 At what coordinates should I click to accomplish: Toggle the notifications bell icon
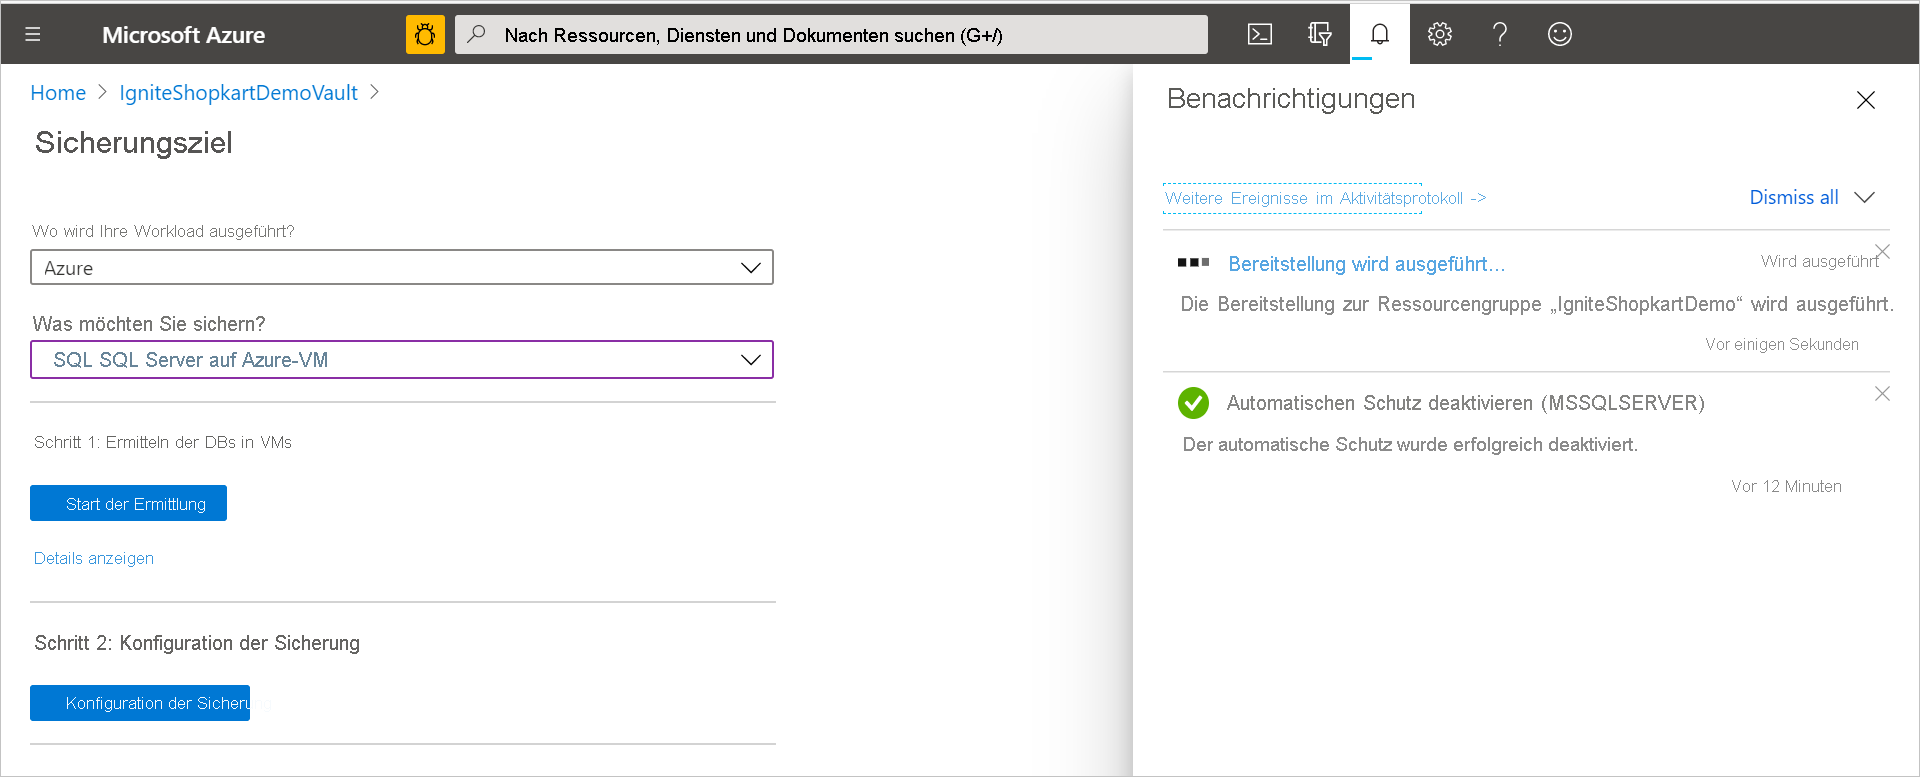pyautogui.click(x=1380, y=35)
